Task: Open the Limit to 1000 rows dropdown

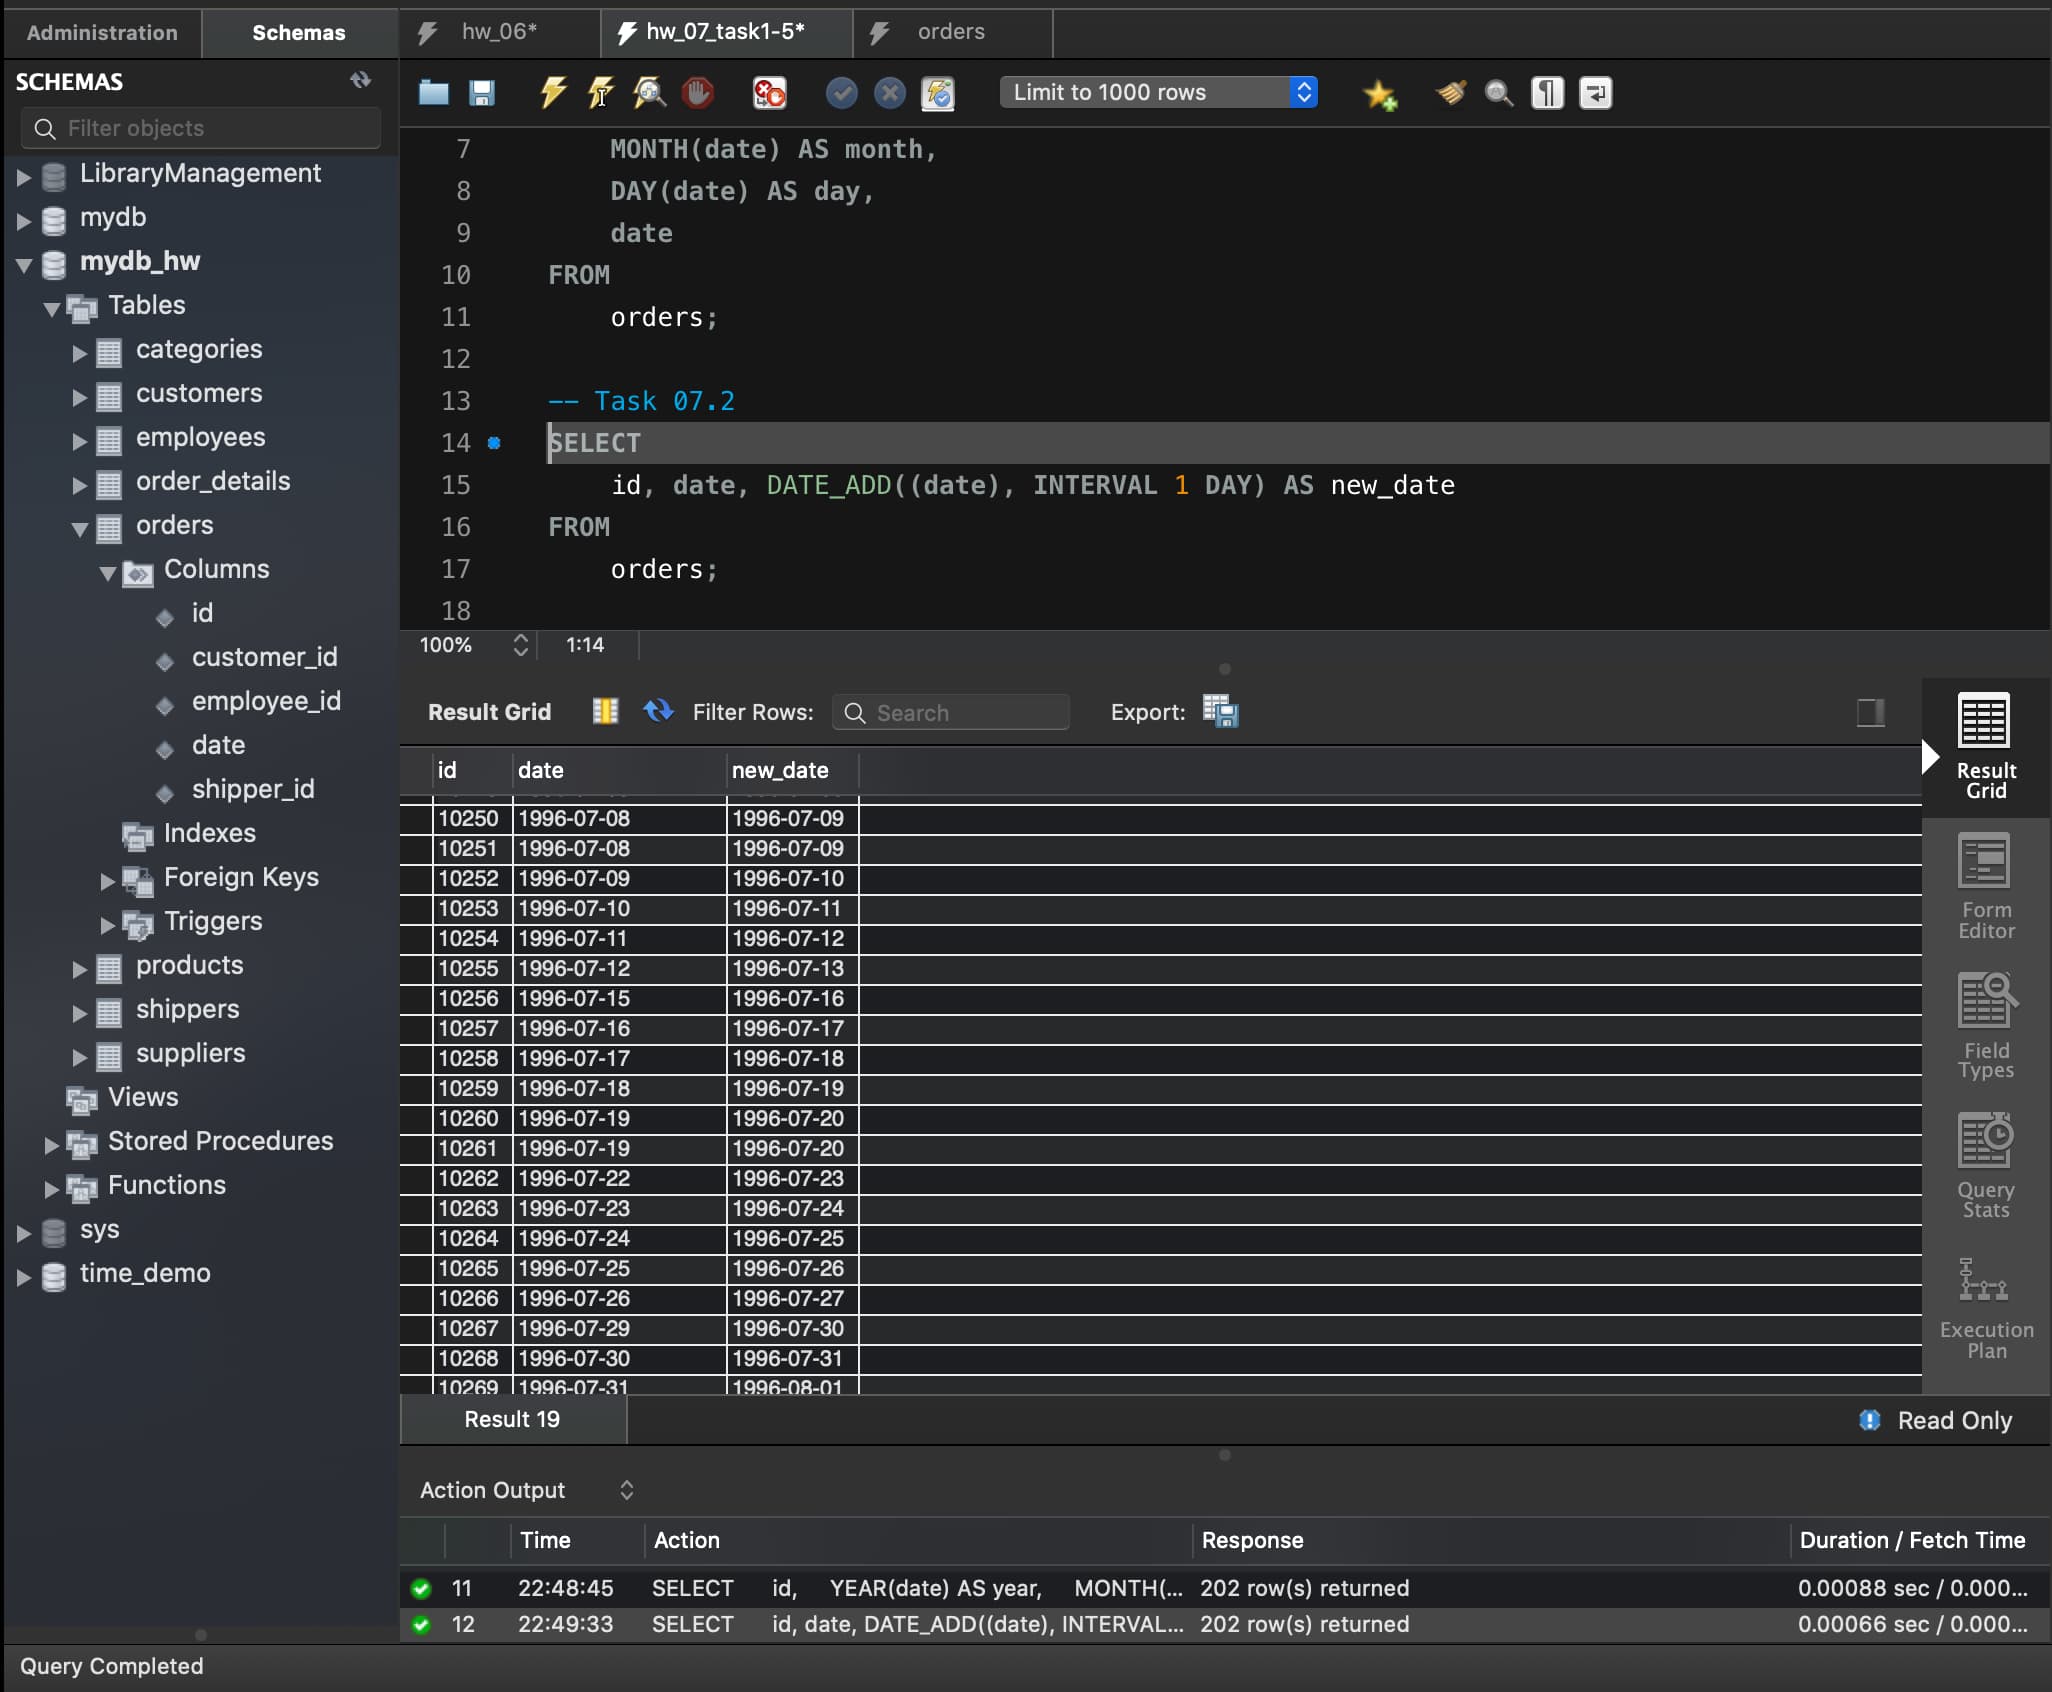Action: (1158, 92)
